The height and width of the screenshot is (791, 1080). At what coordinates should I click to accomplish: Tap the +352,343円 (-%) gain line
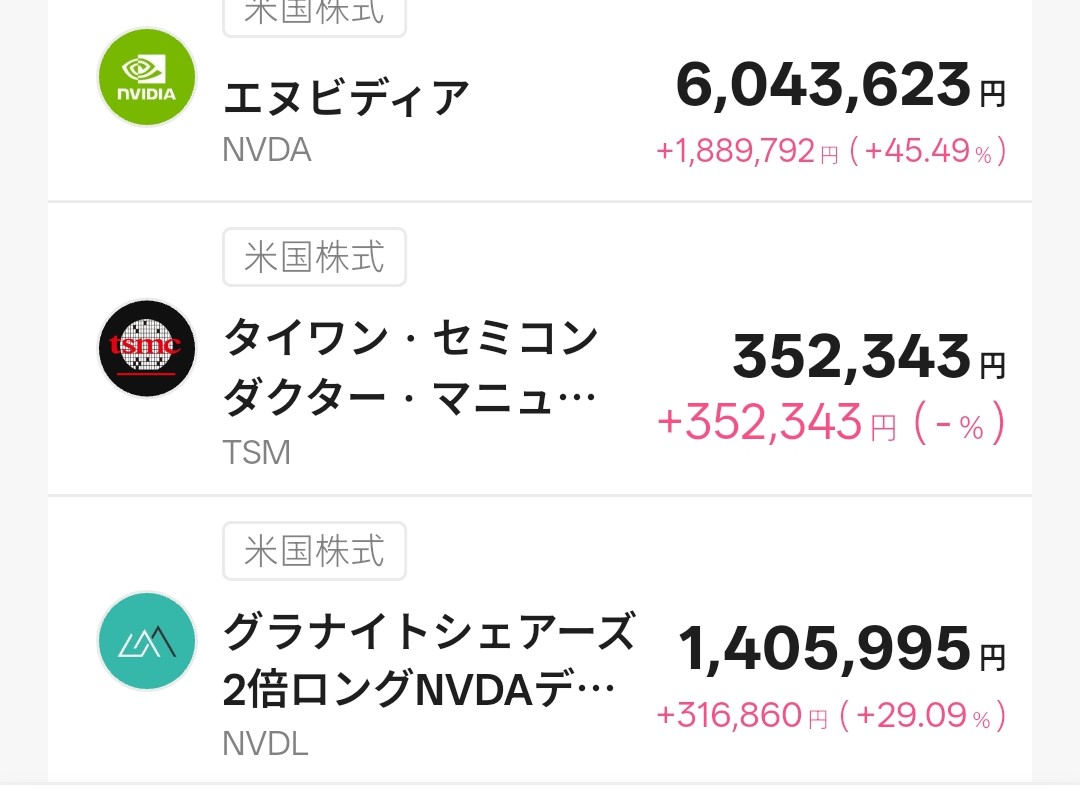click(830, 424)
